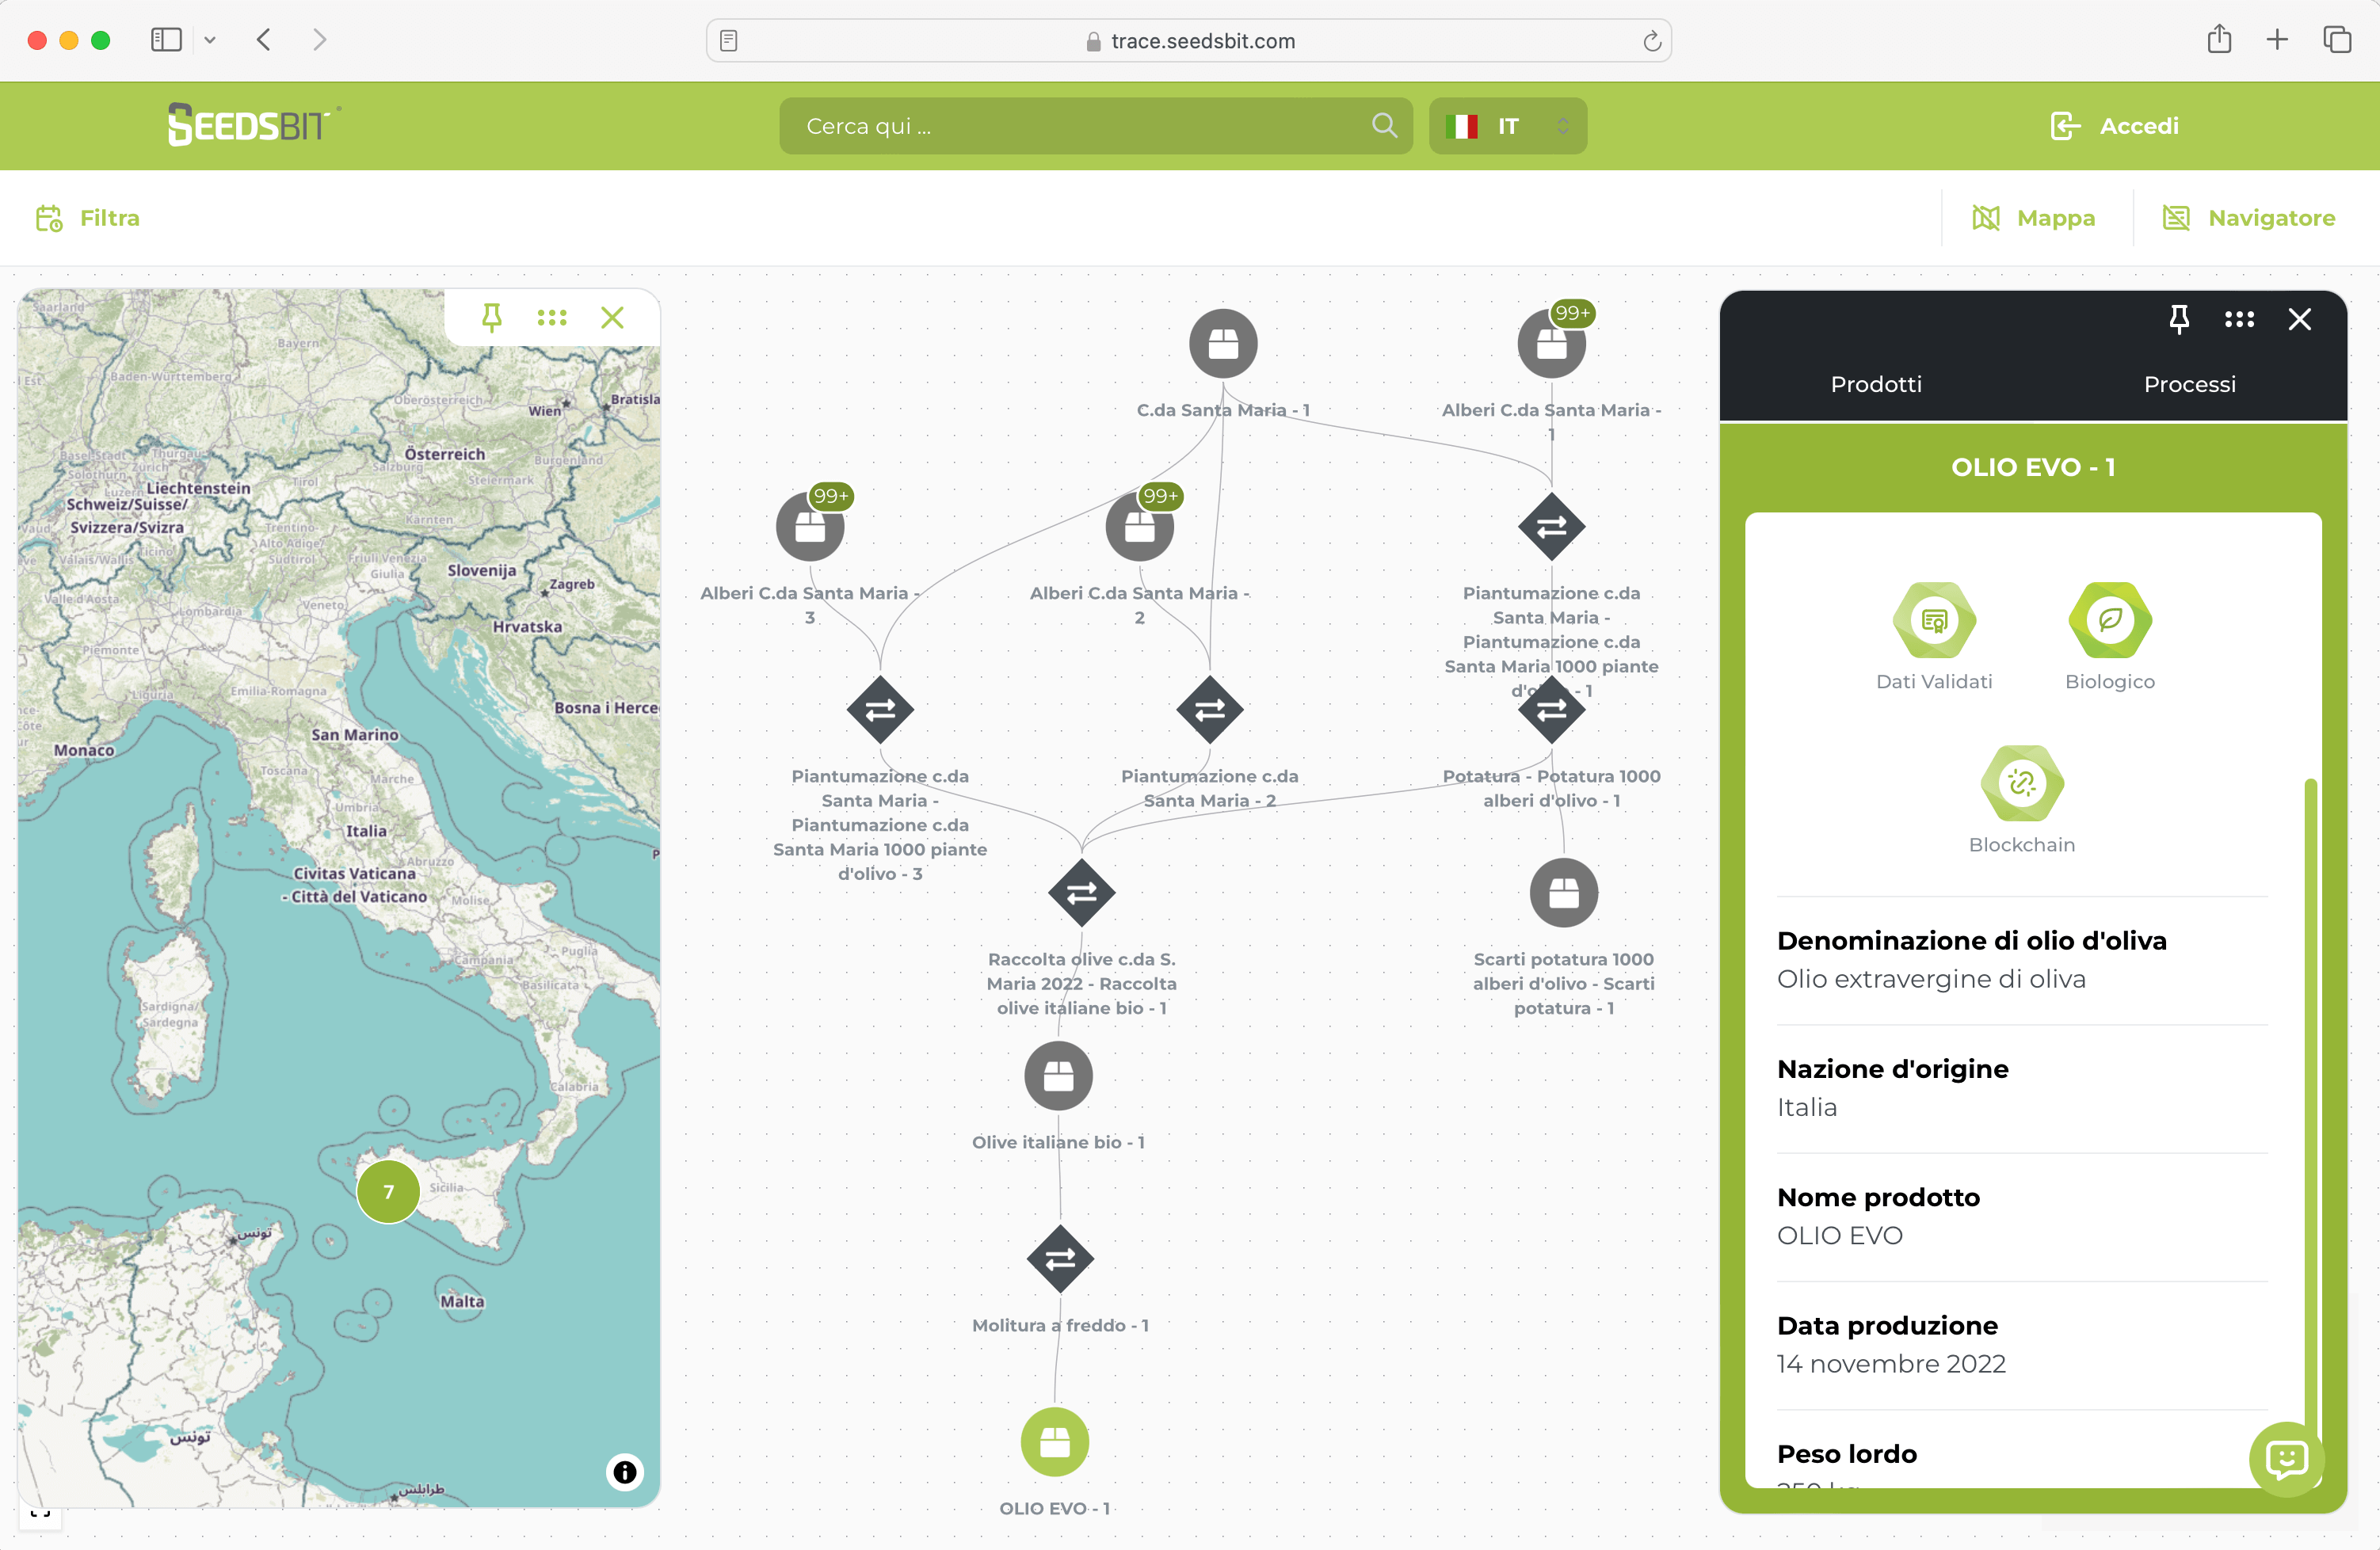Pin the product details panel
Screen dimensions: 2380x1550
(x=2179, y=319)
